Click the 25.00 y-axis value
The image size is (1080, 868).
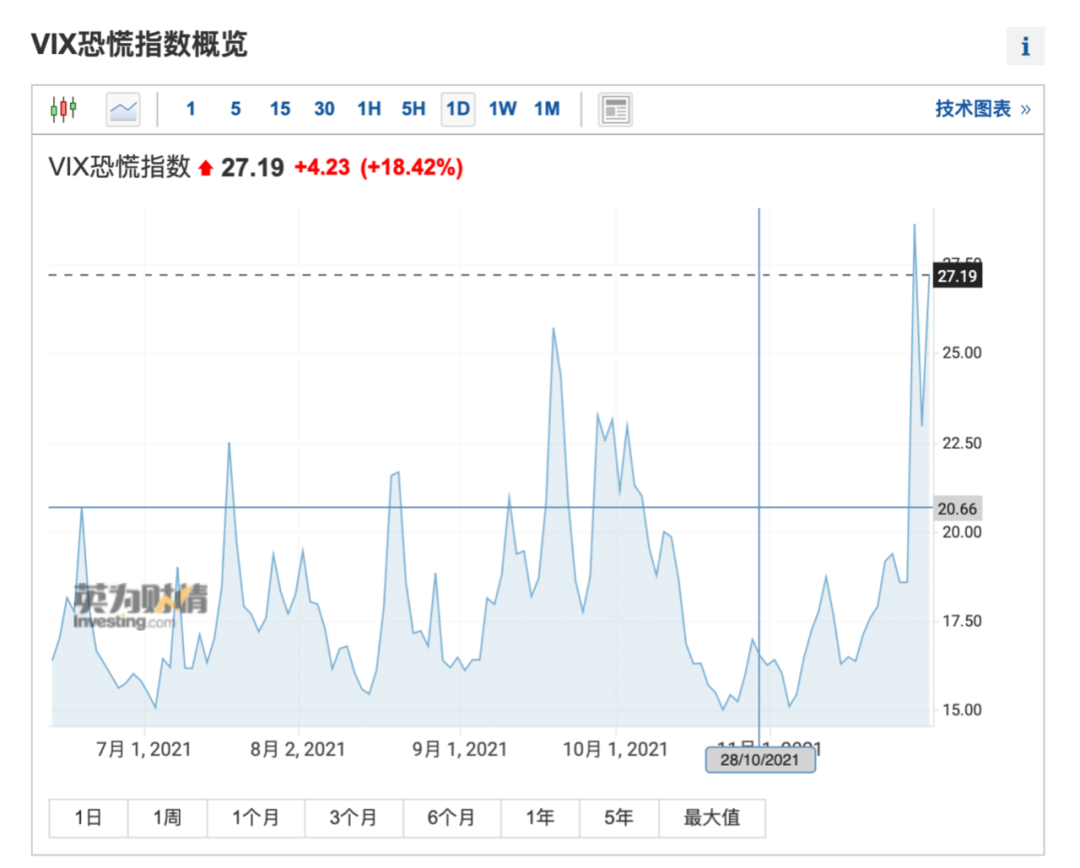[x=962, y=353]
